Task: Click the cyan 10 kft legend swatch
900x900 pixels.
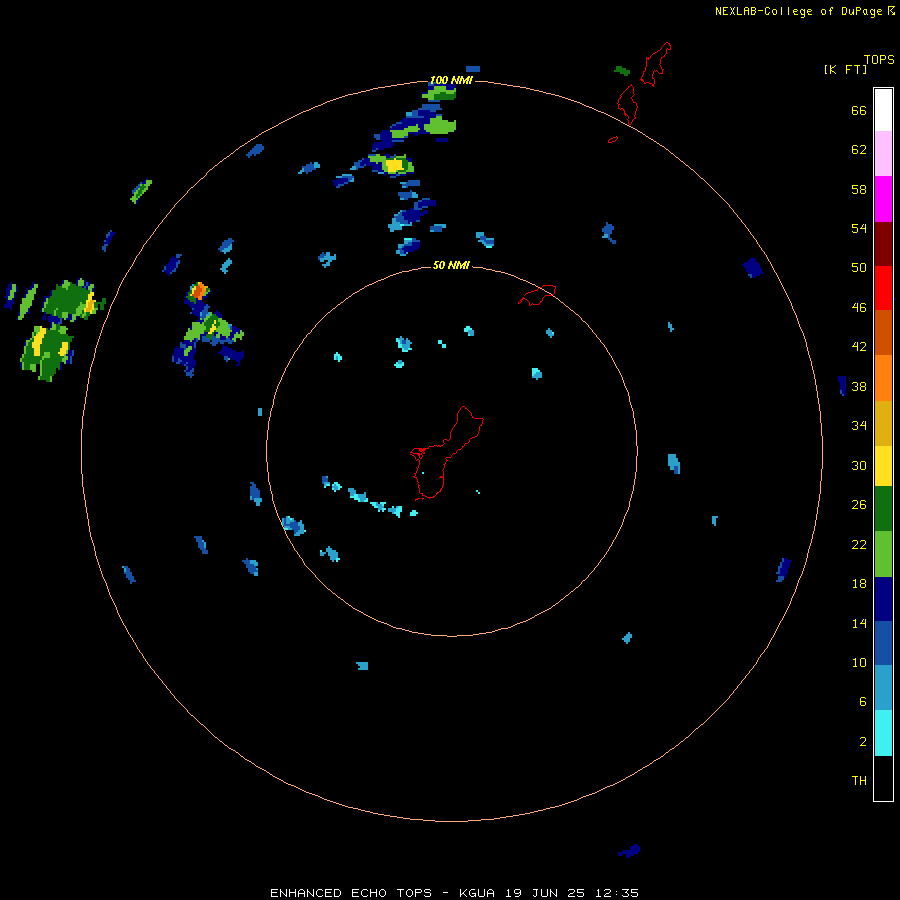Action: pyautogui.click(x=883, y=733)
